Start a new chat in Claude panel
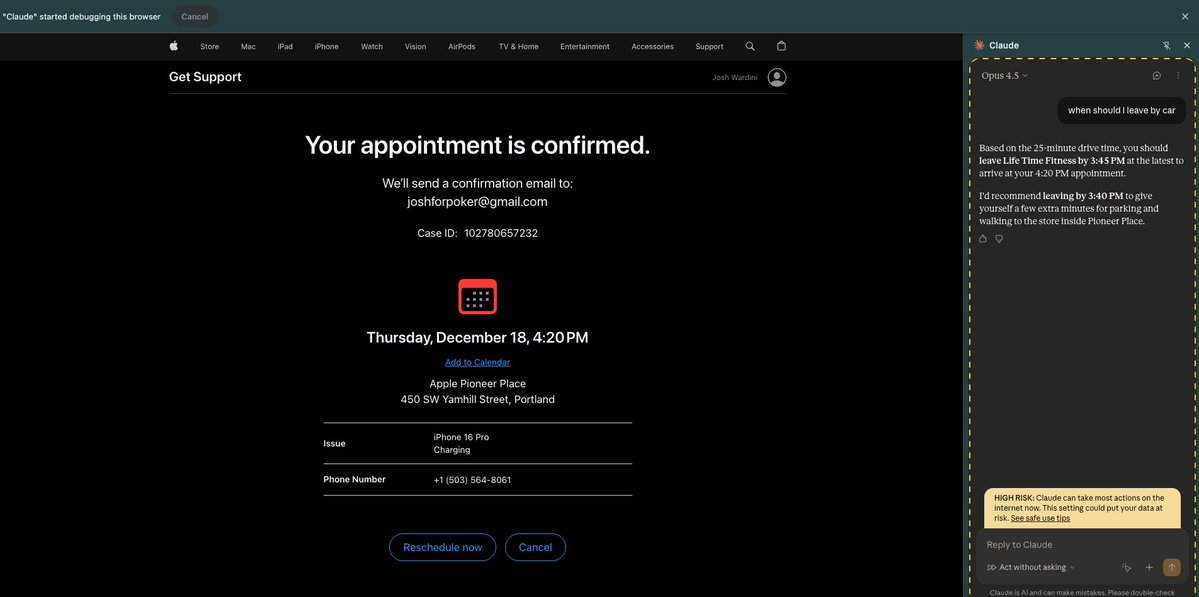The image size is (1199, 597). (x=1157, y=76)
